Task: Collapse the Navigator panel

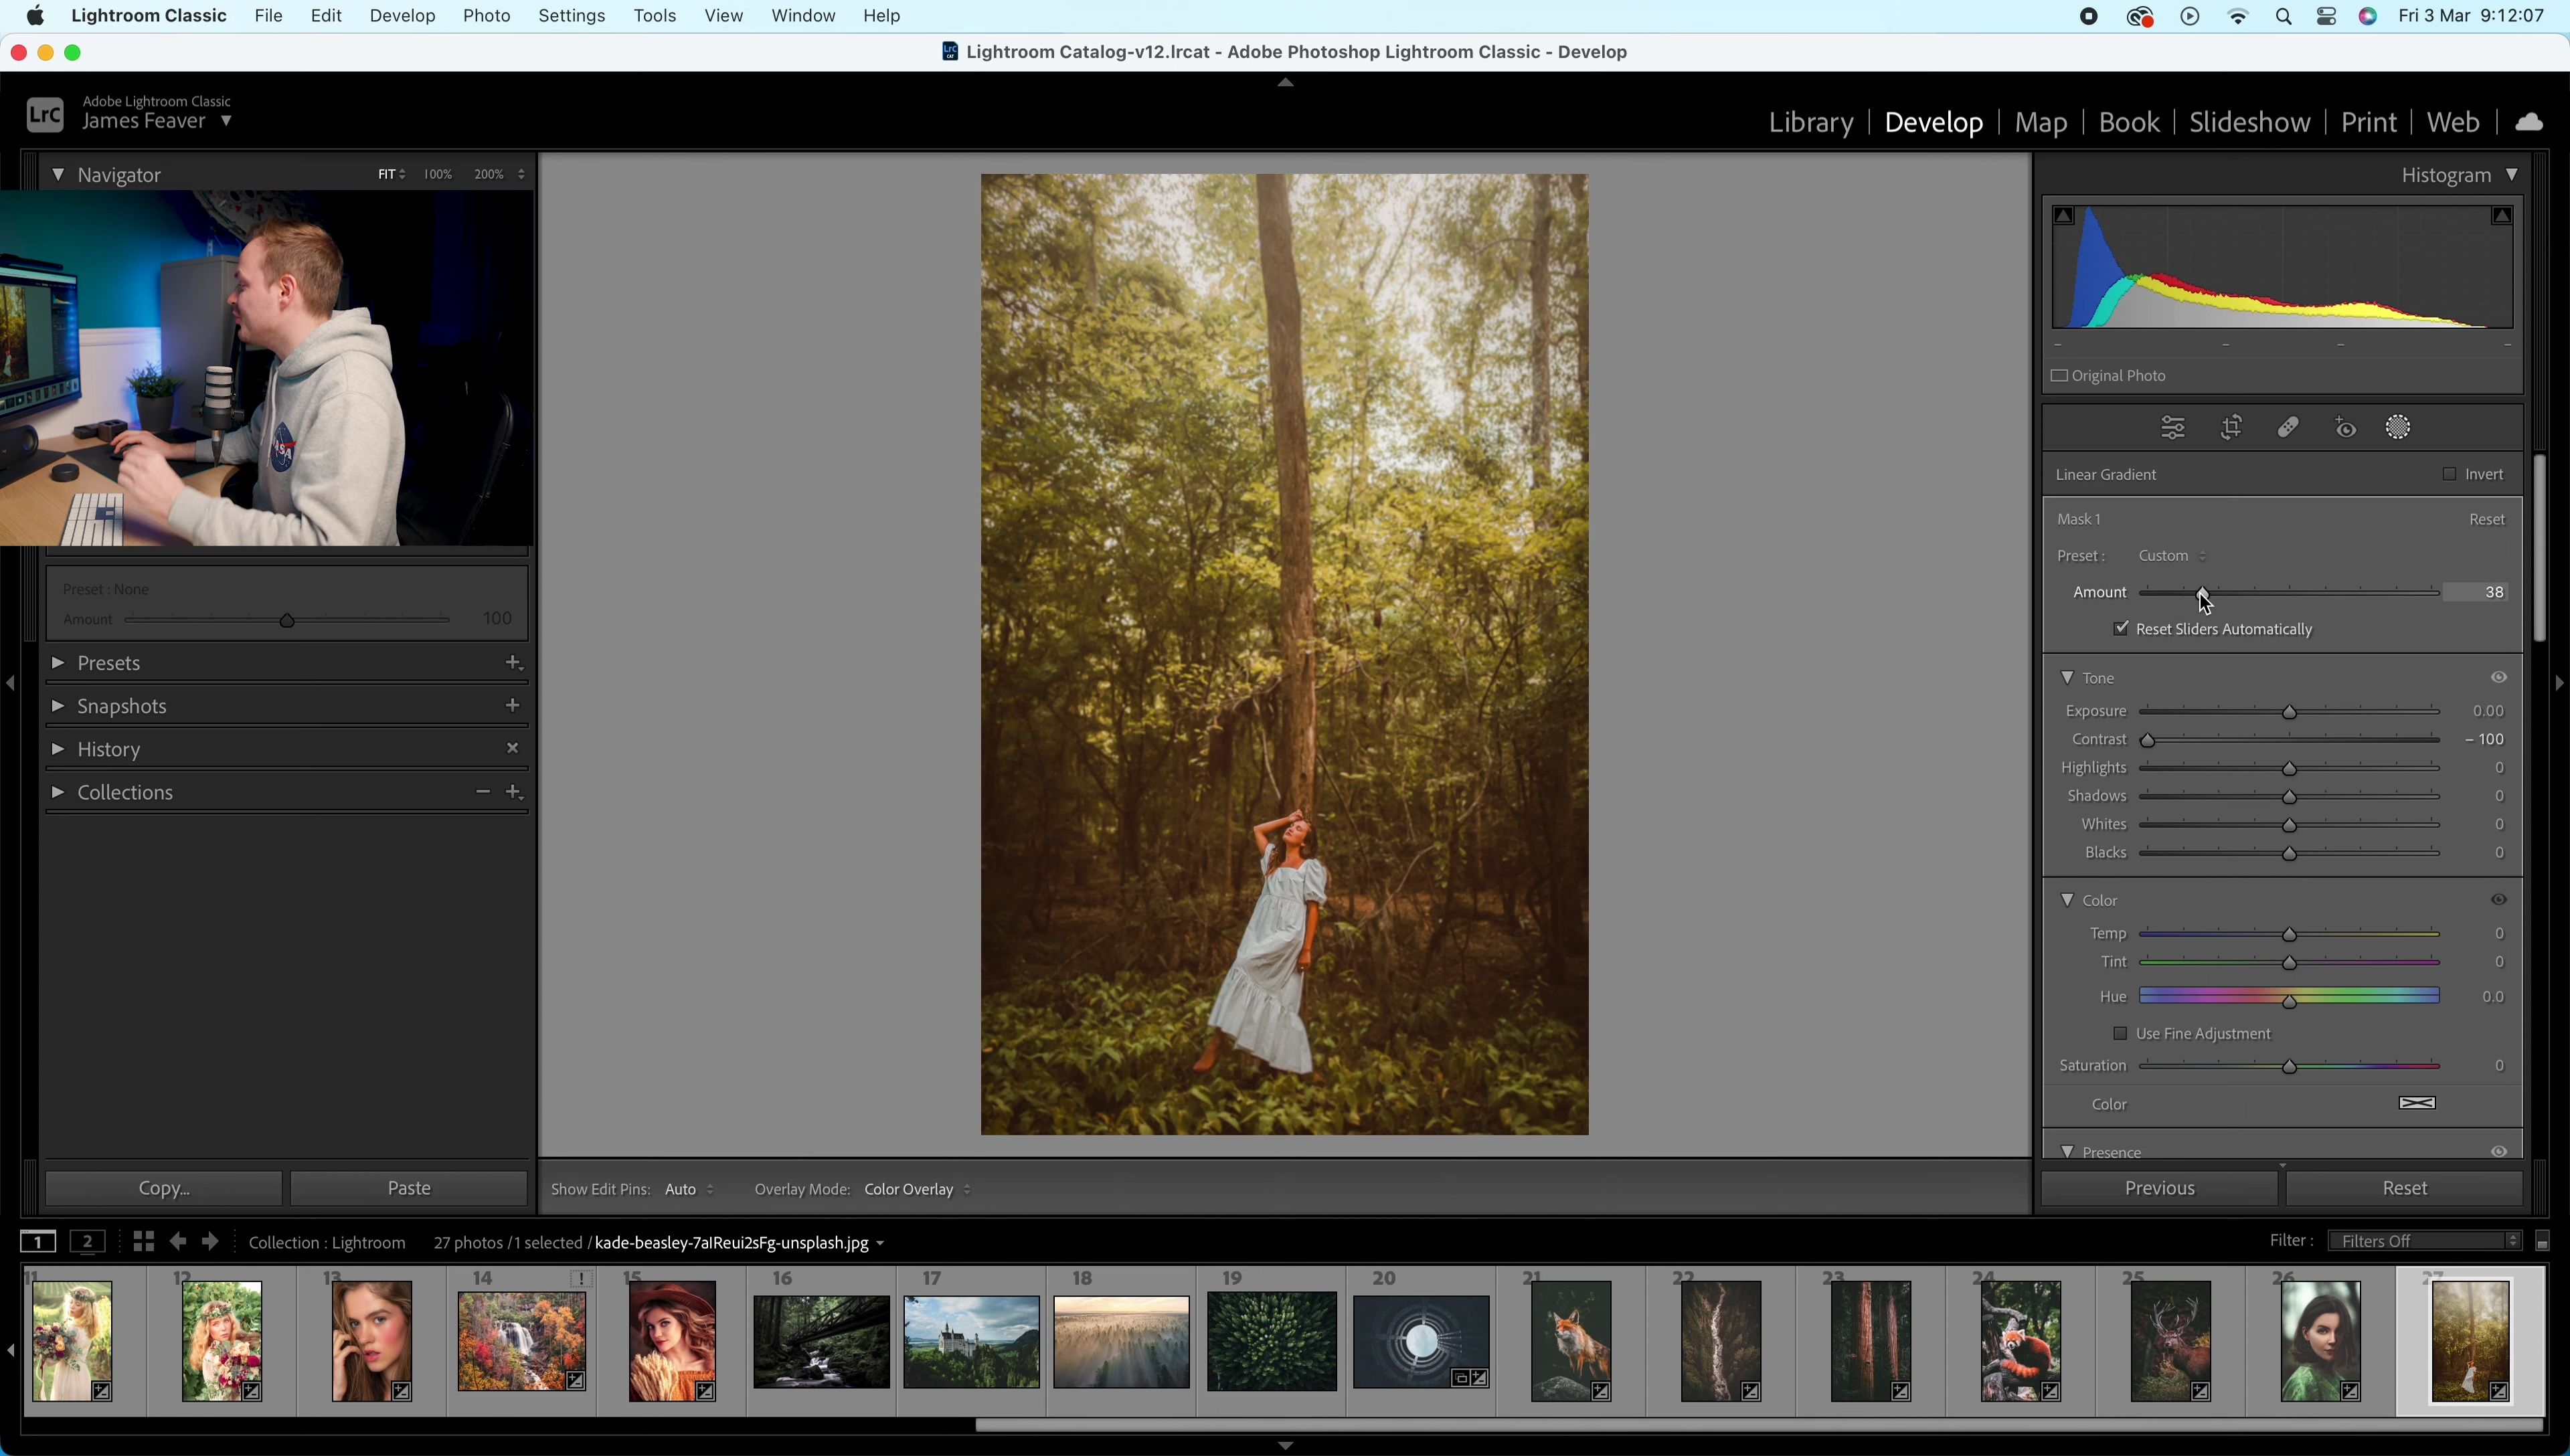Action: [58, 174]
